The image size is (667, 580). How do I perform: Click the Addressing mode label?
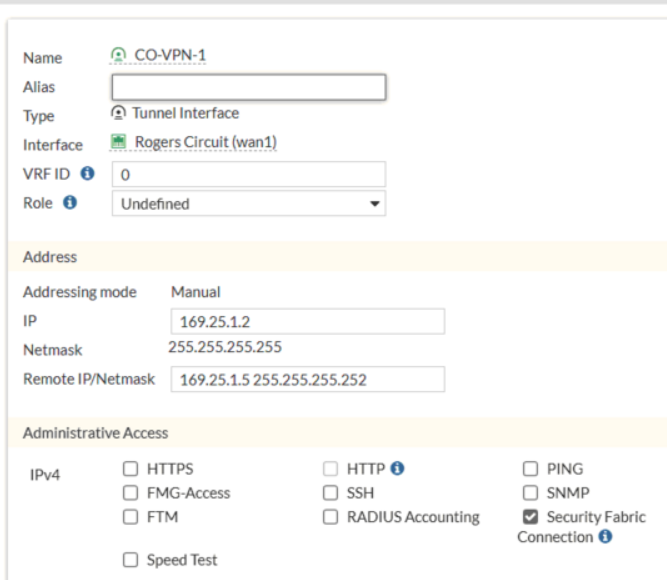tap(80, 292)
